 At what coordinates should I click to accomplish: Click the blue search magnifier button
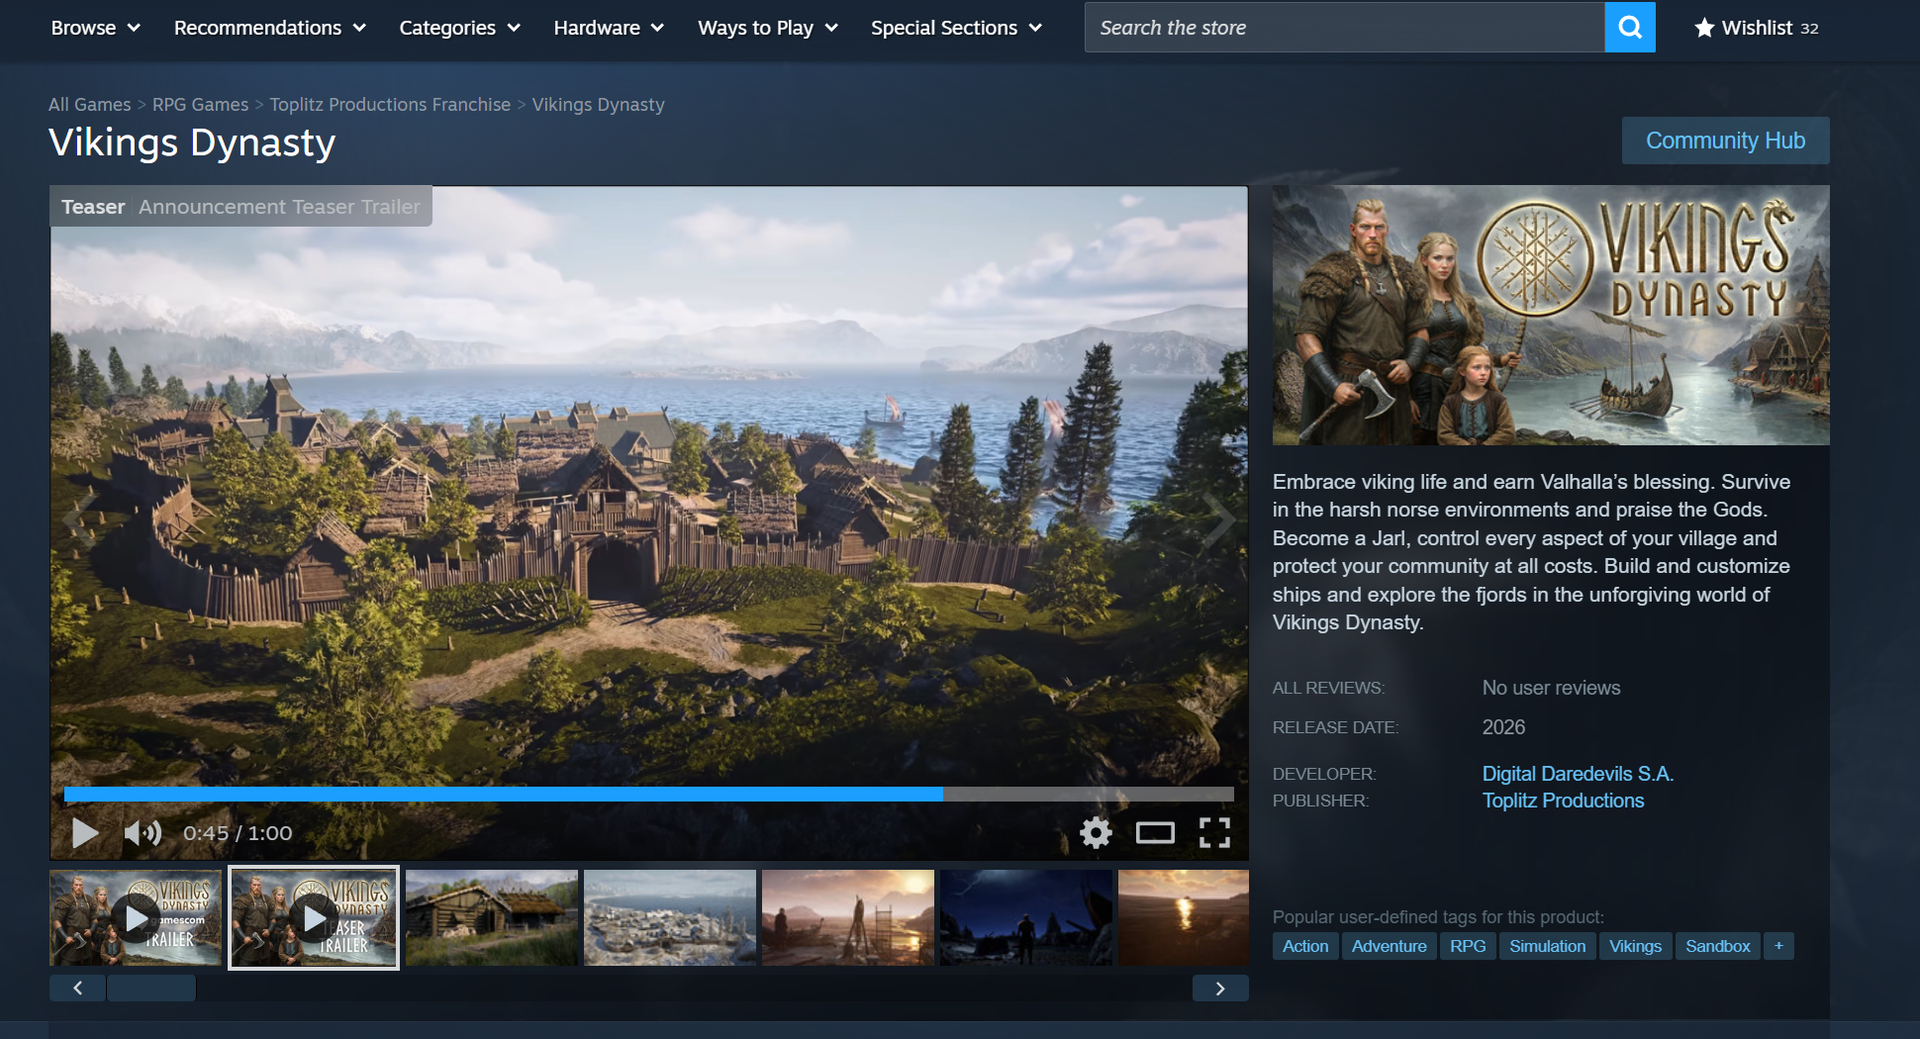[1629, 27]
